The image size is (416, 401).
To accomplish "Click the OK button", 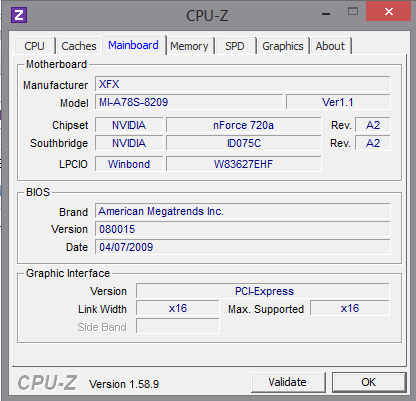I will [x=369, y=382].
